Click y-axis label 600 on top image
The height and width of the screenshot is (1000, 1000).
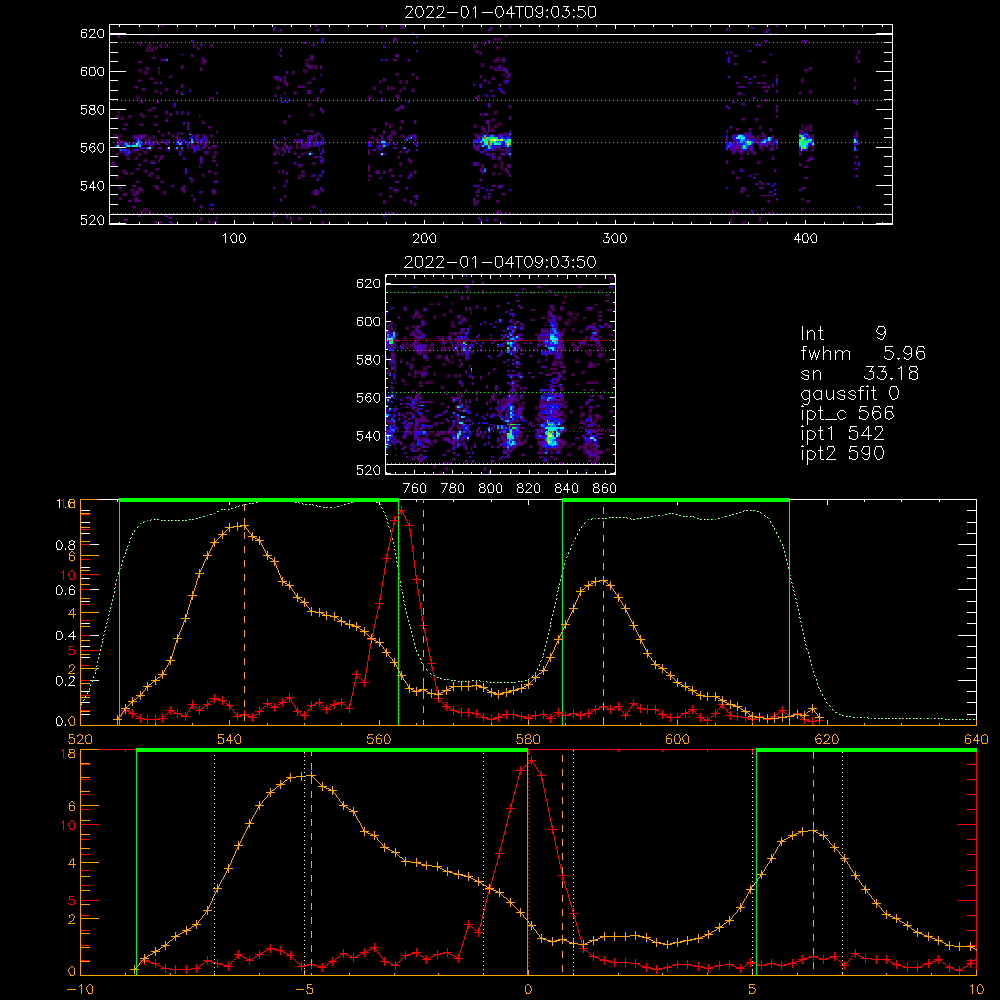coord(92,71)
